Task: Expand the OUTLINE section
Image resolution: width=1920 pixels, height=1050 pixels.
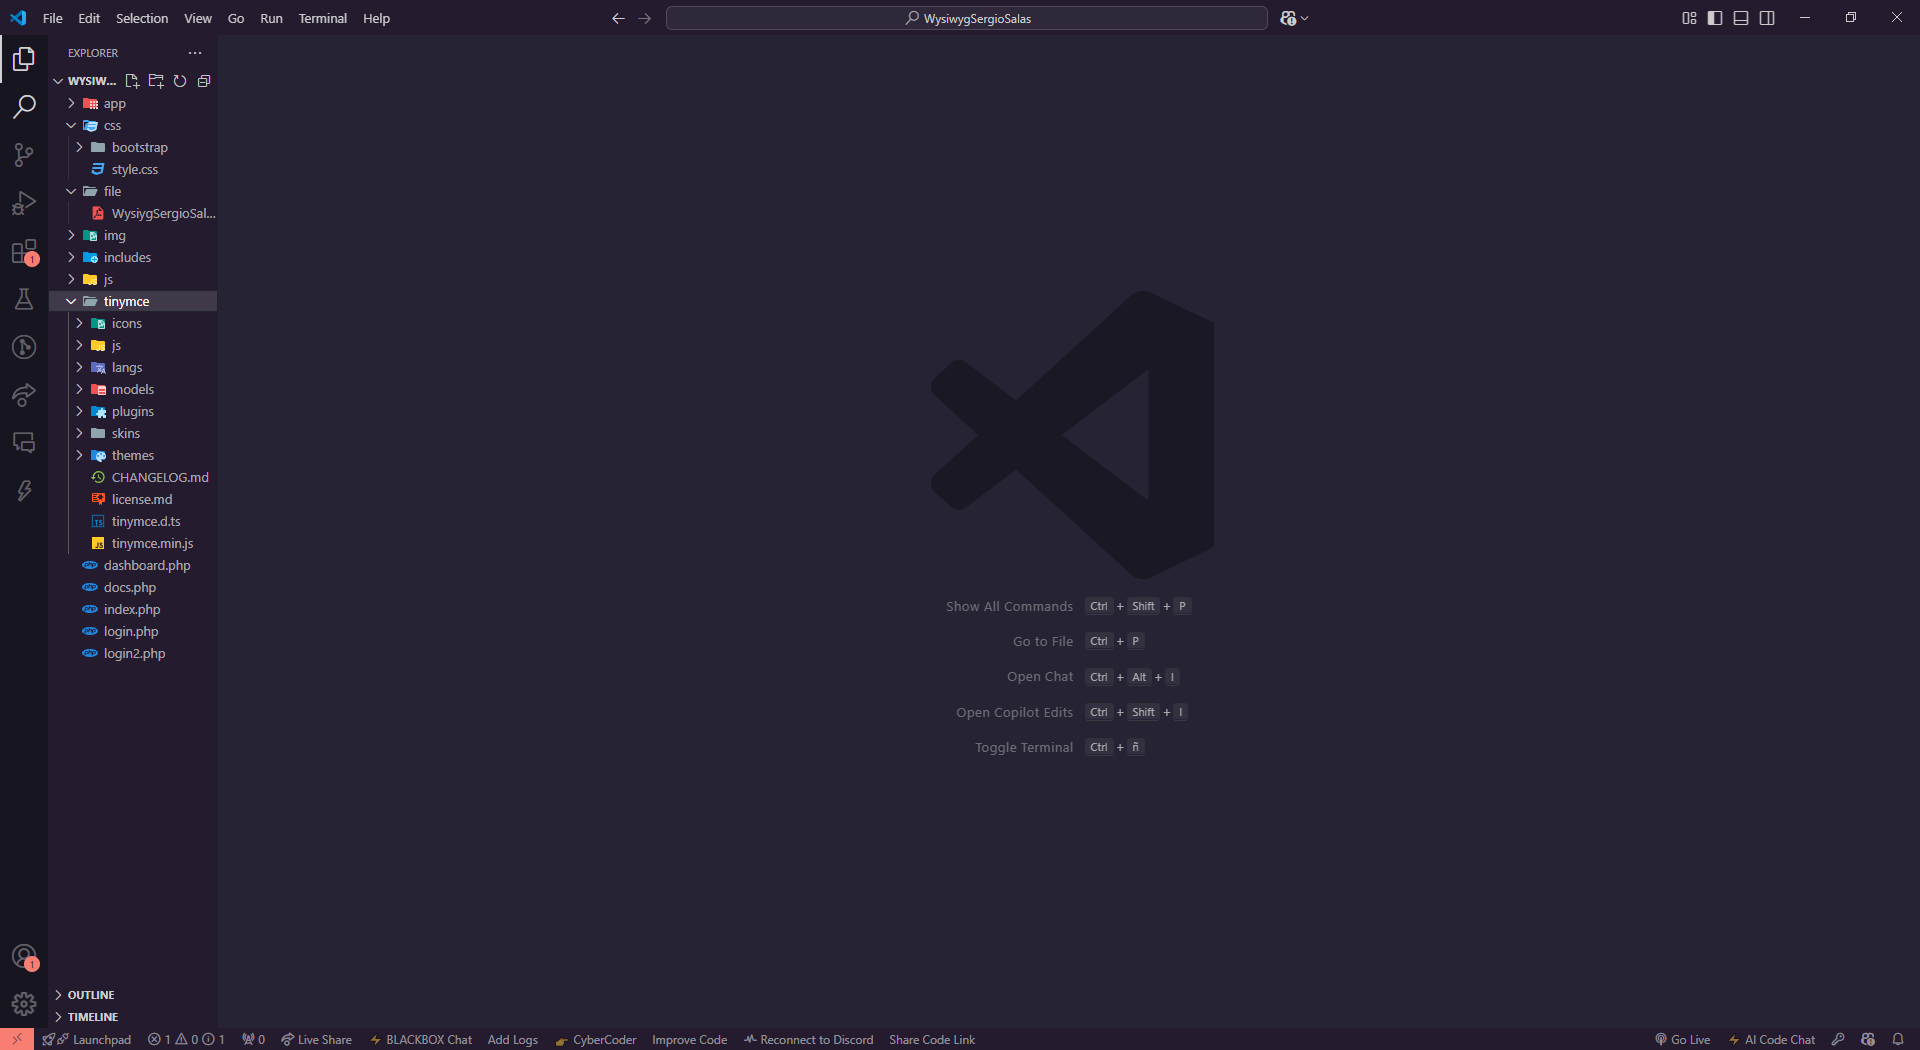Action: pyautogui.click(x=134, y=995)
